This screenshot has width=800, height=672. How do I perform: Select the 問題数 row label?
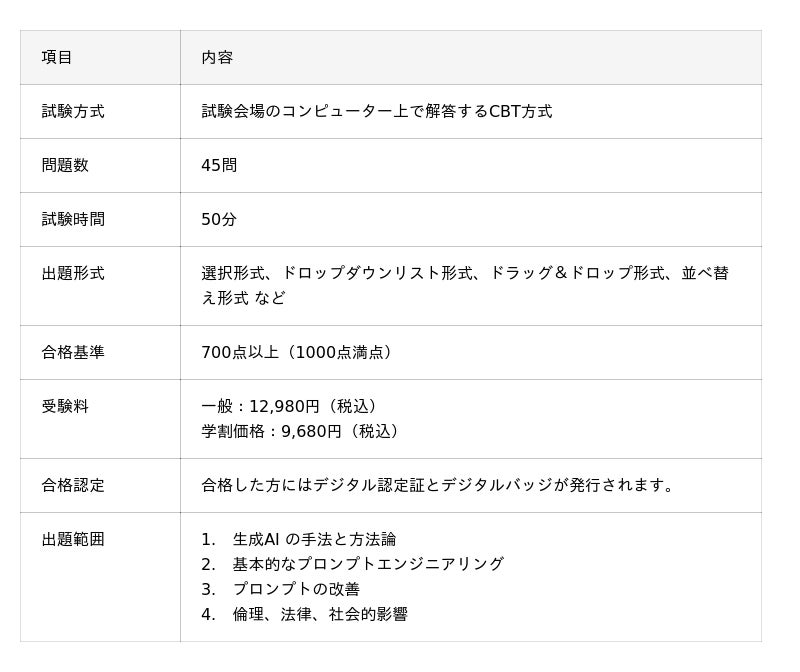65,165
